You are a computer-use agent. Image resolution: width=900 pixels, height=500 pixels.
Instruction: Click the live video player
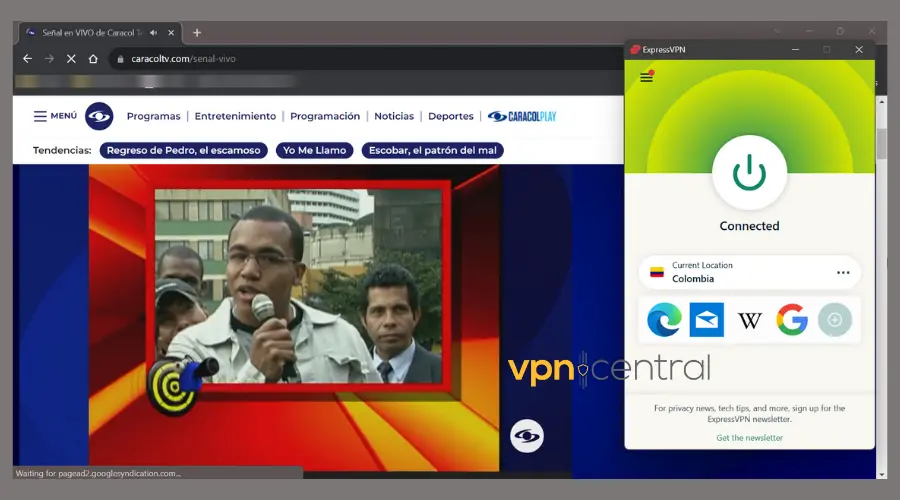[x=294, y=318]
